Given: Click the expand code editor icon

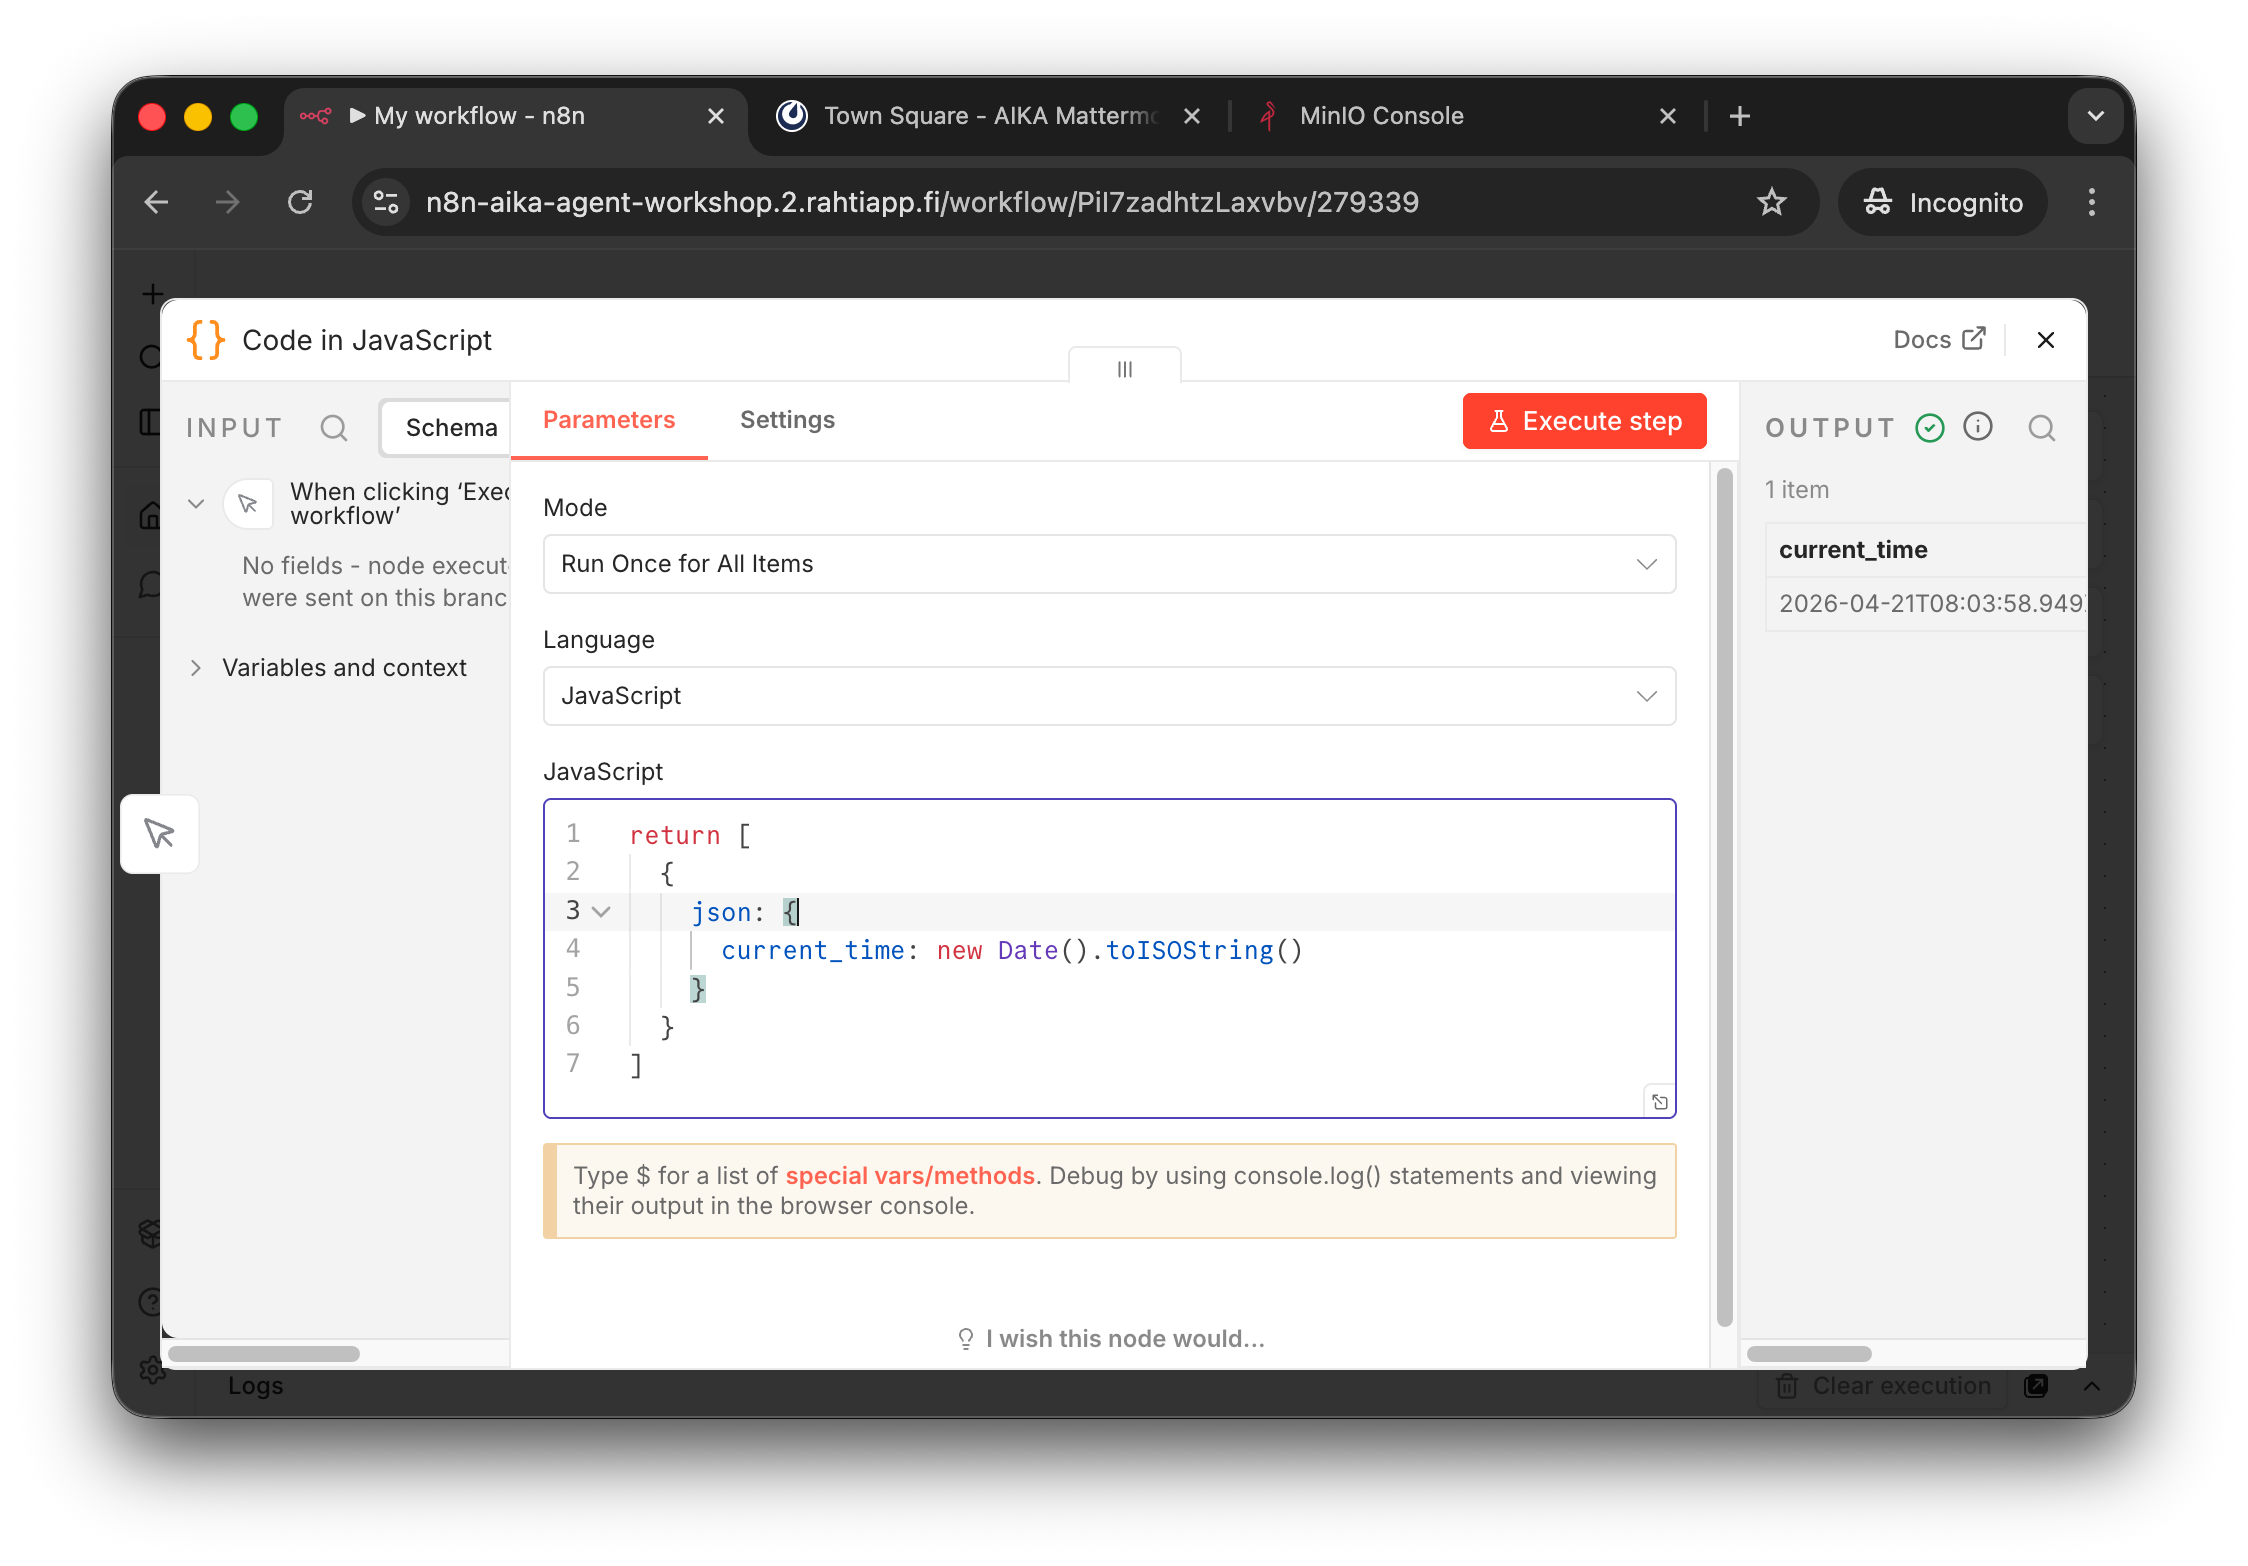Looking at the screenshot, I should pos(1660,1102).
